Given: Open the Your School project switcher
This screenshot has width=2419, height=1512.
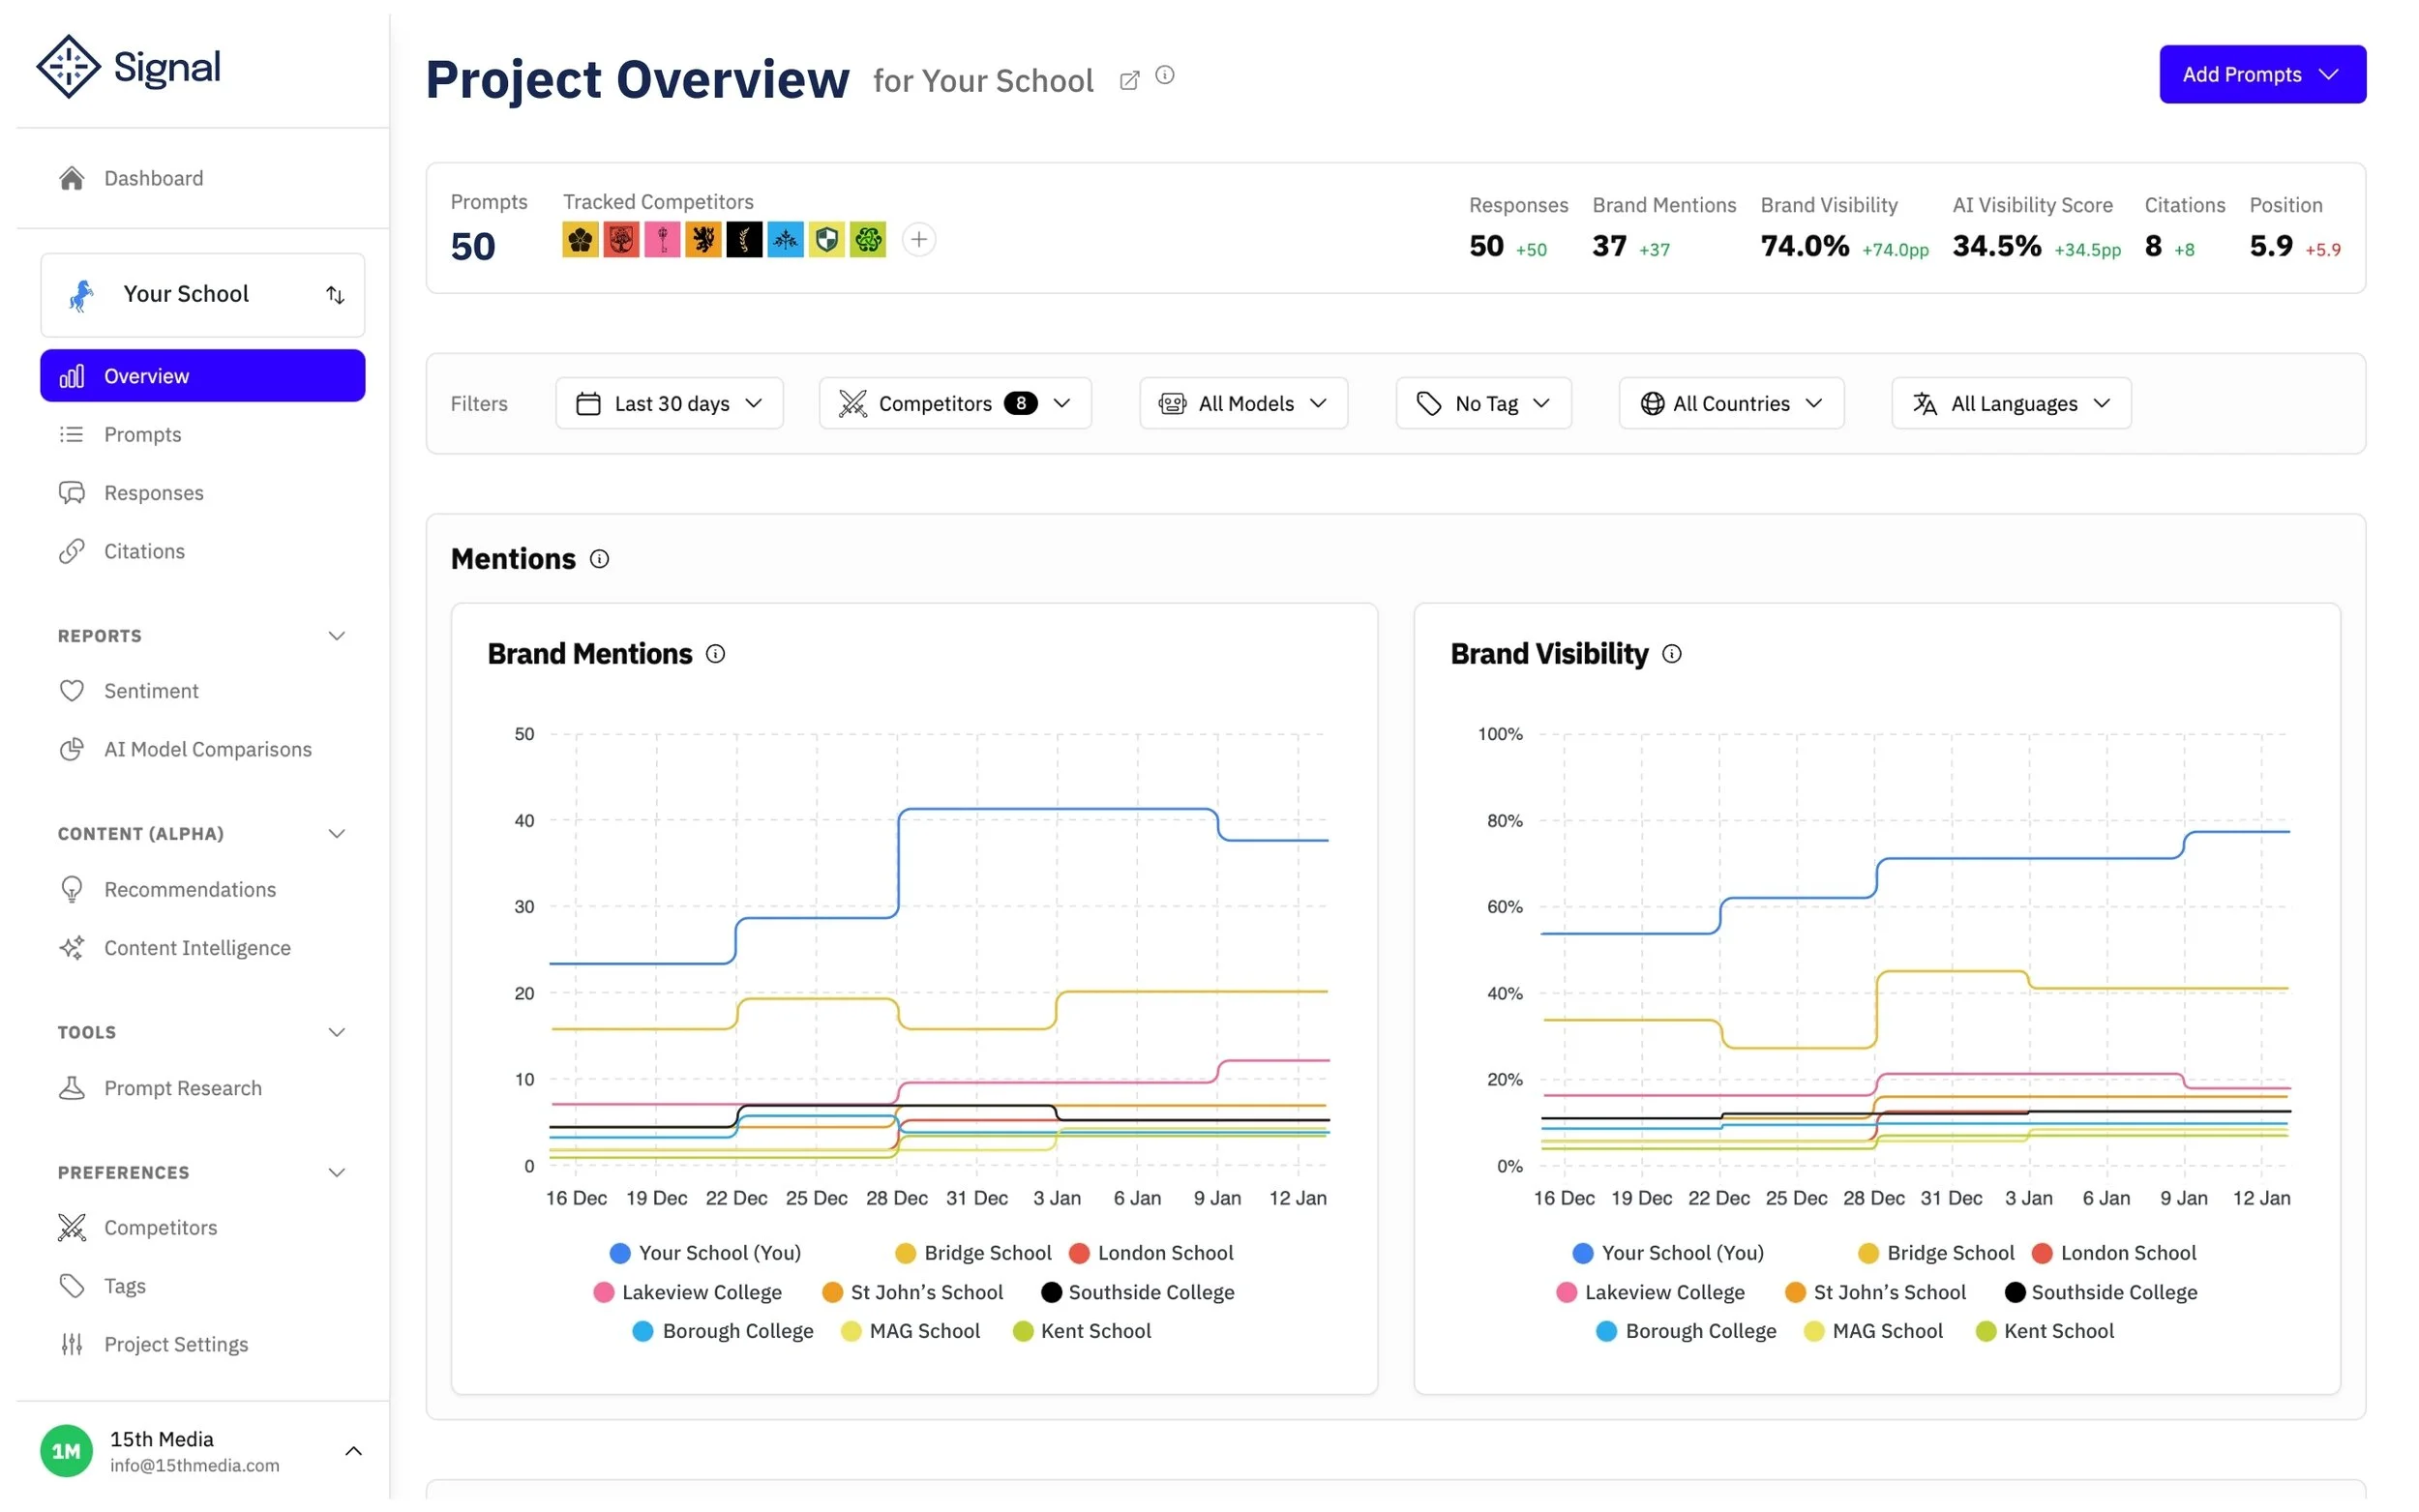Looking at the screenshot, I should pyautogui.click(x=203, y=295).
